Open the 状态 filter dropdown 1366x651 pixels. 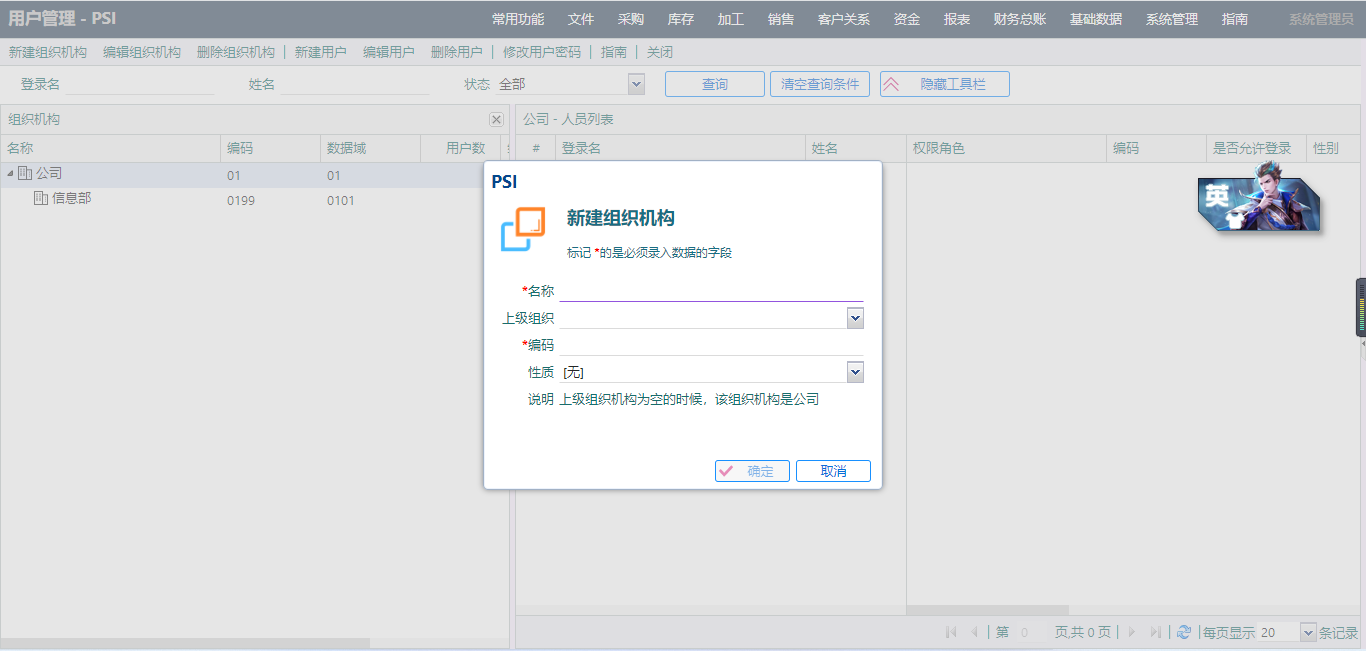pyautogui.click(x=636, y=84)
